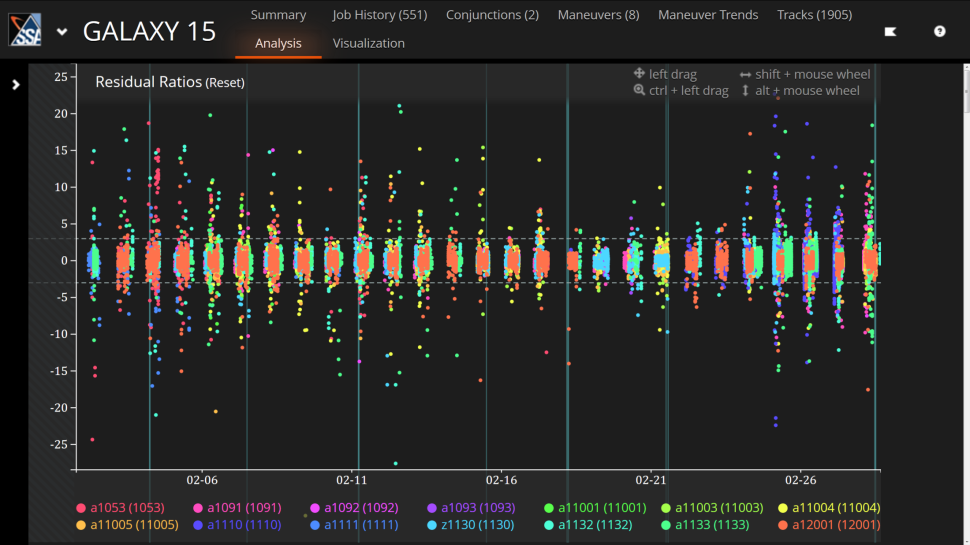Click the 02-06 date axis label
The width and height of the screenshot is (970, 545).
tap(202, 480)
